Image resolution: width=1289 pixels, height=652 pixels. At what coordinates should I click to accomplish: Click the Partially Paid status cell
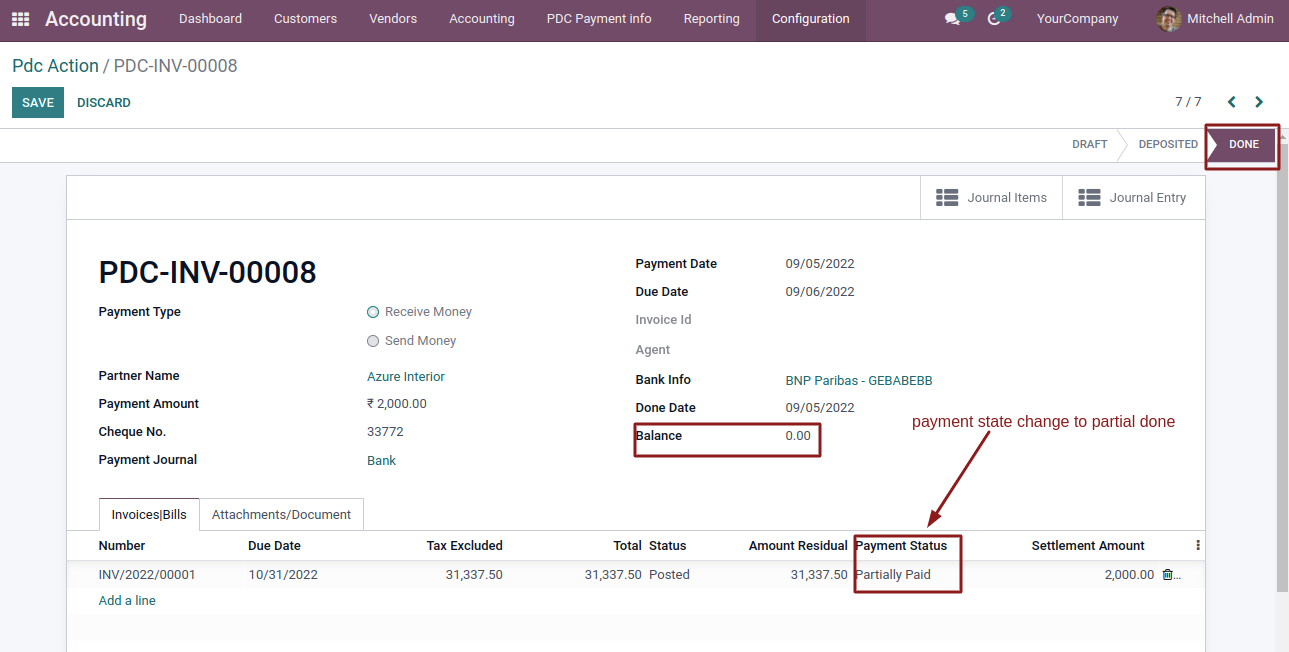click(x=893, y=575)
